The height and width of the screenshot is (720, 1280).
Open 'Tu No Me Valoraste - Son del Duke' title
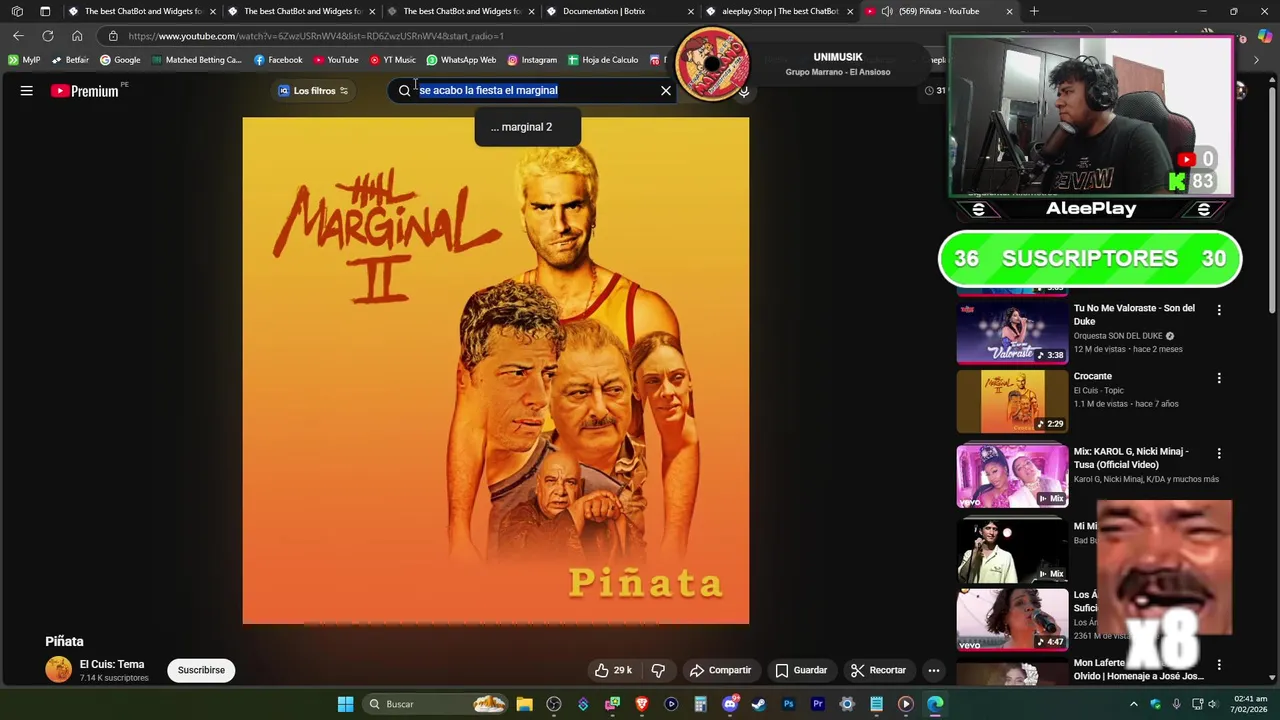point(1134,315)
